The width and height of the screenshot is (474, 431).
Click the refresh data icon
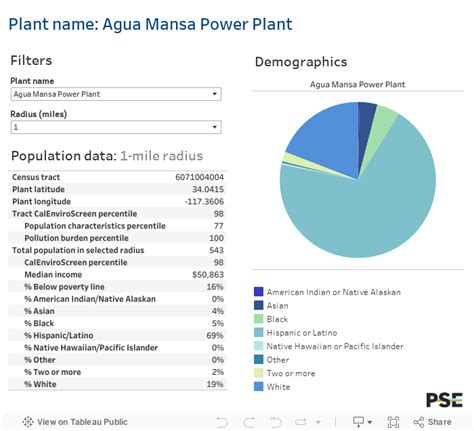point(301,422)
